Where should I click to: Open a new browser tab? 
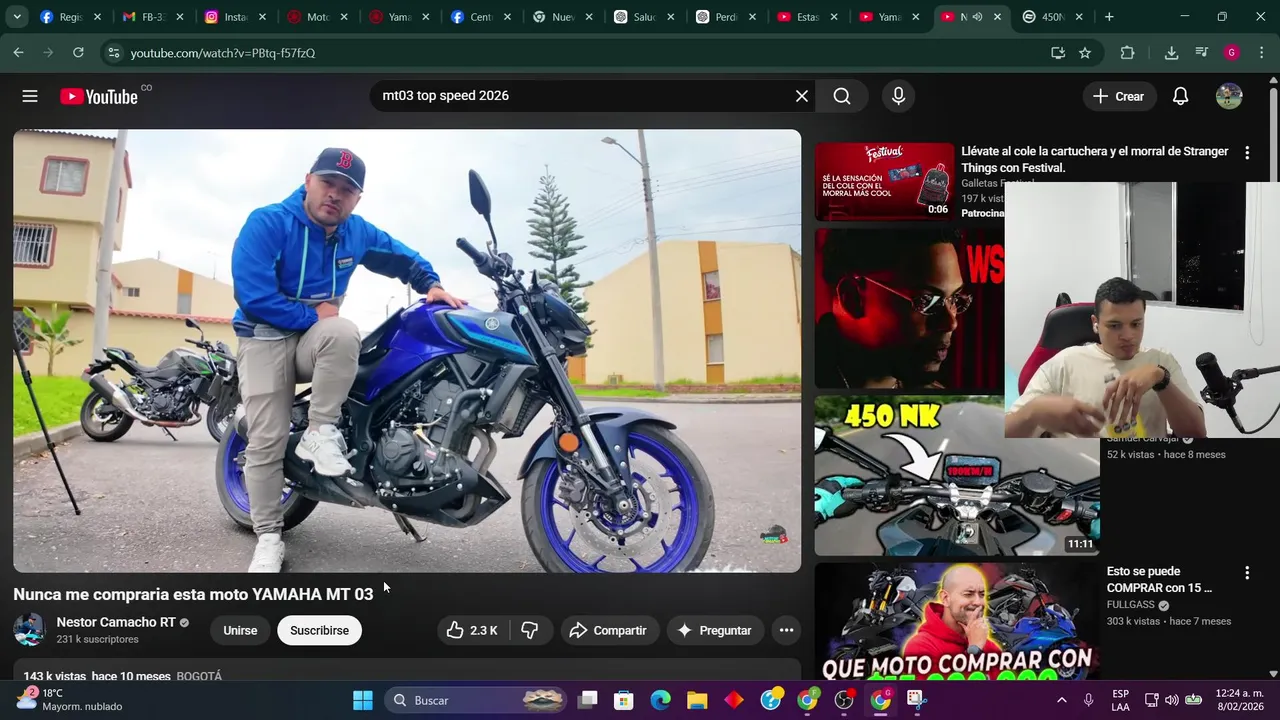coord(1108,17)
